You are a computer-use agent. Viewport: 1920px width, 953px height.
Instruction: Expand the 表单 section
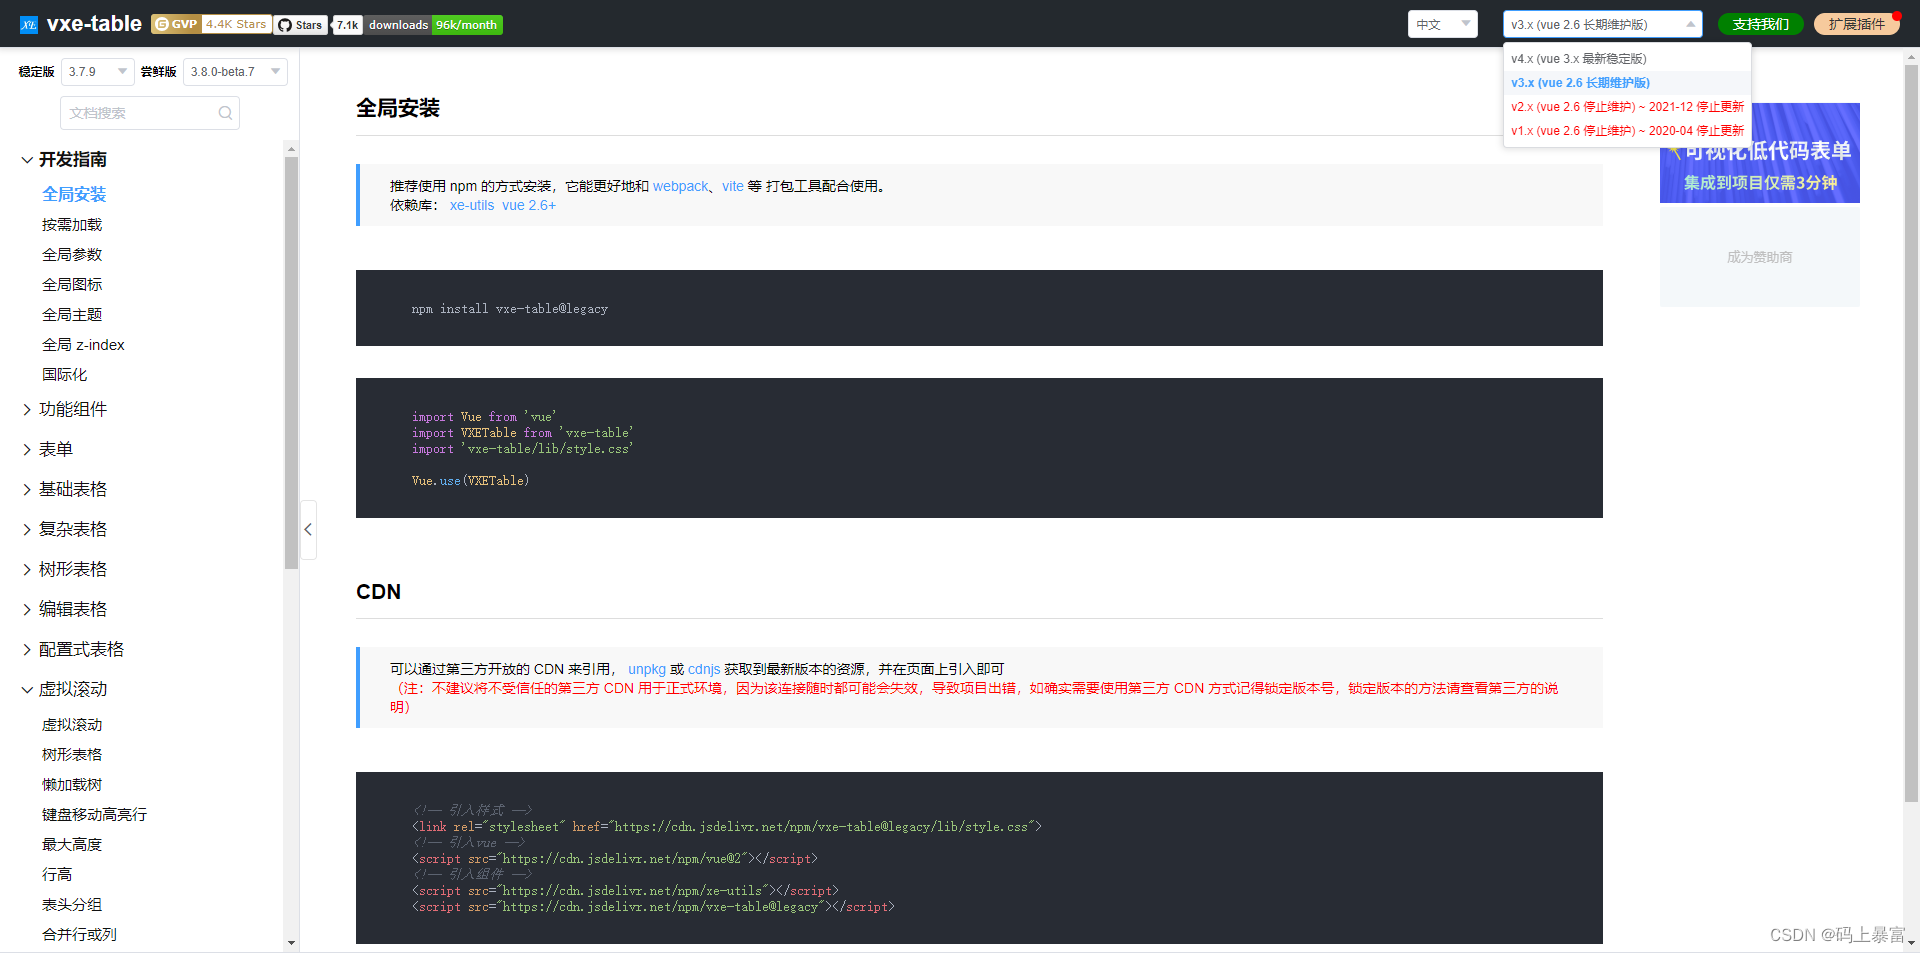[47, 449]
